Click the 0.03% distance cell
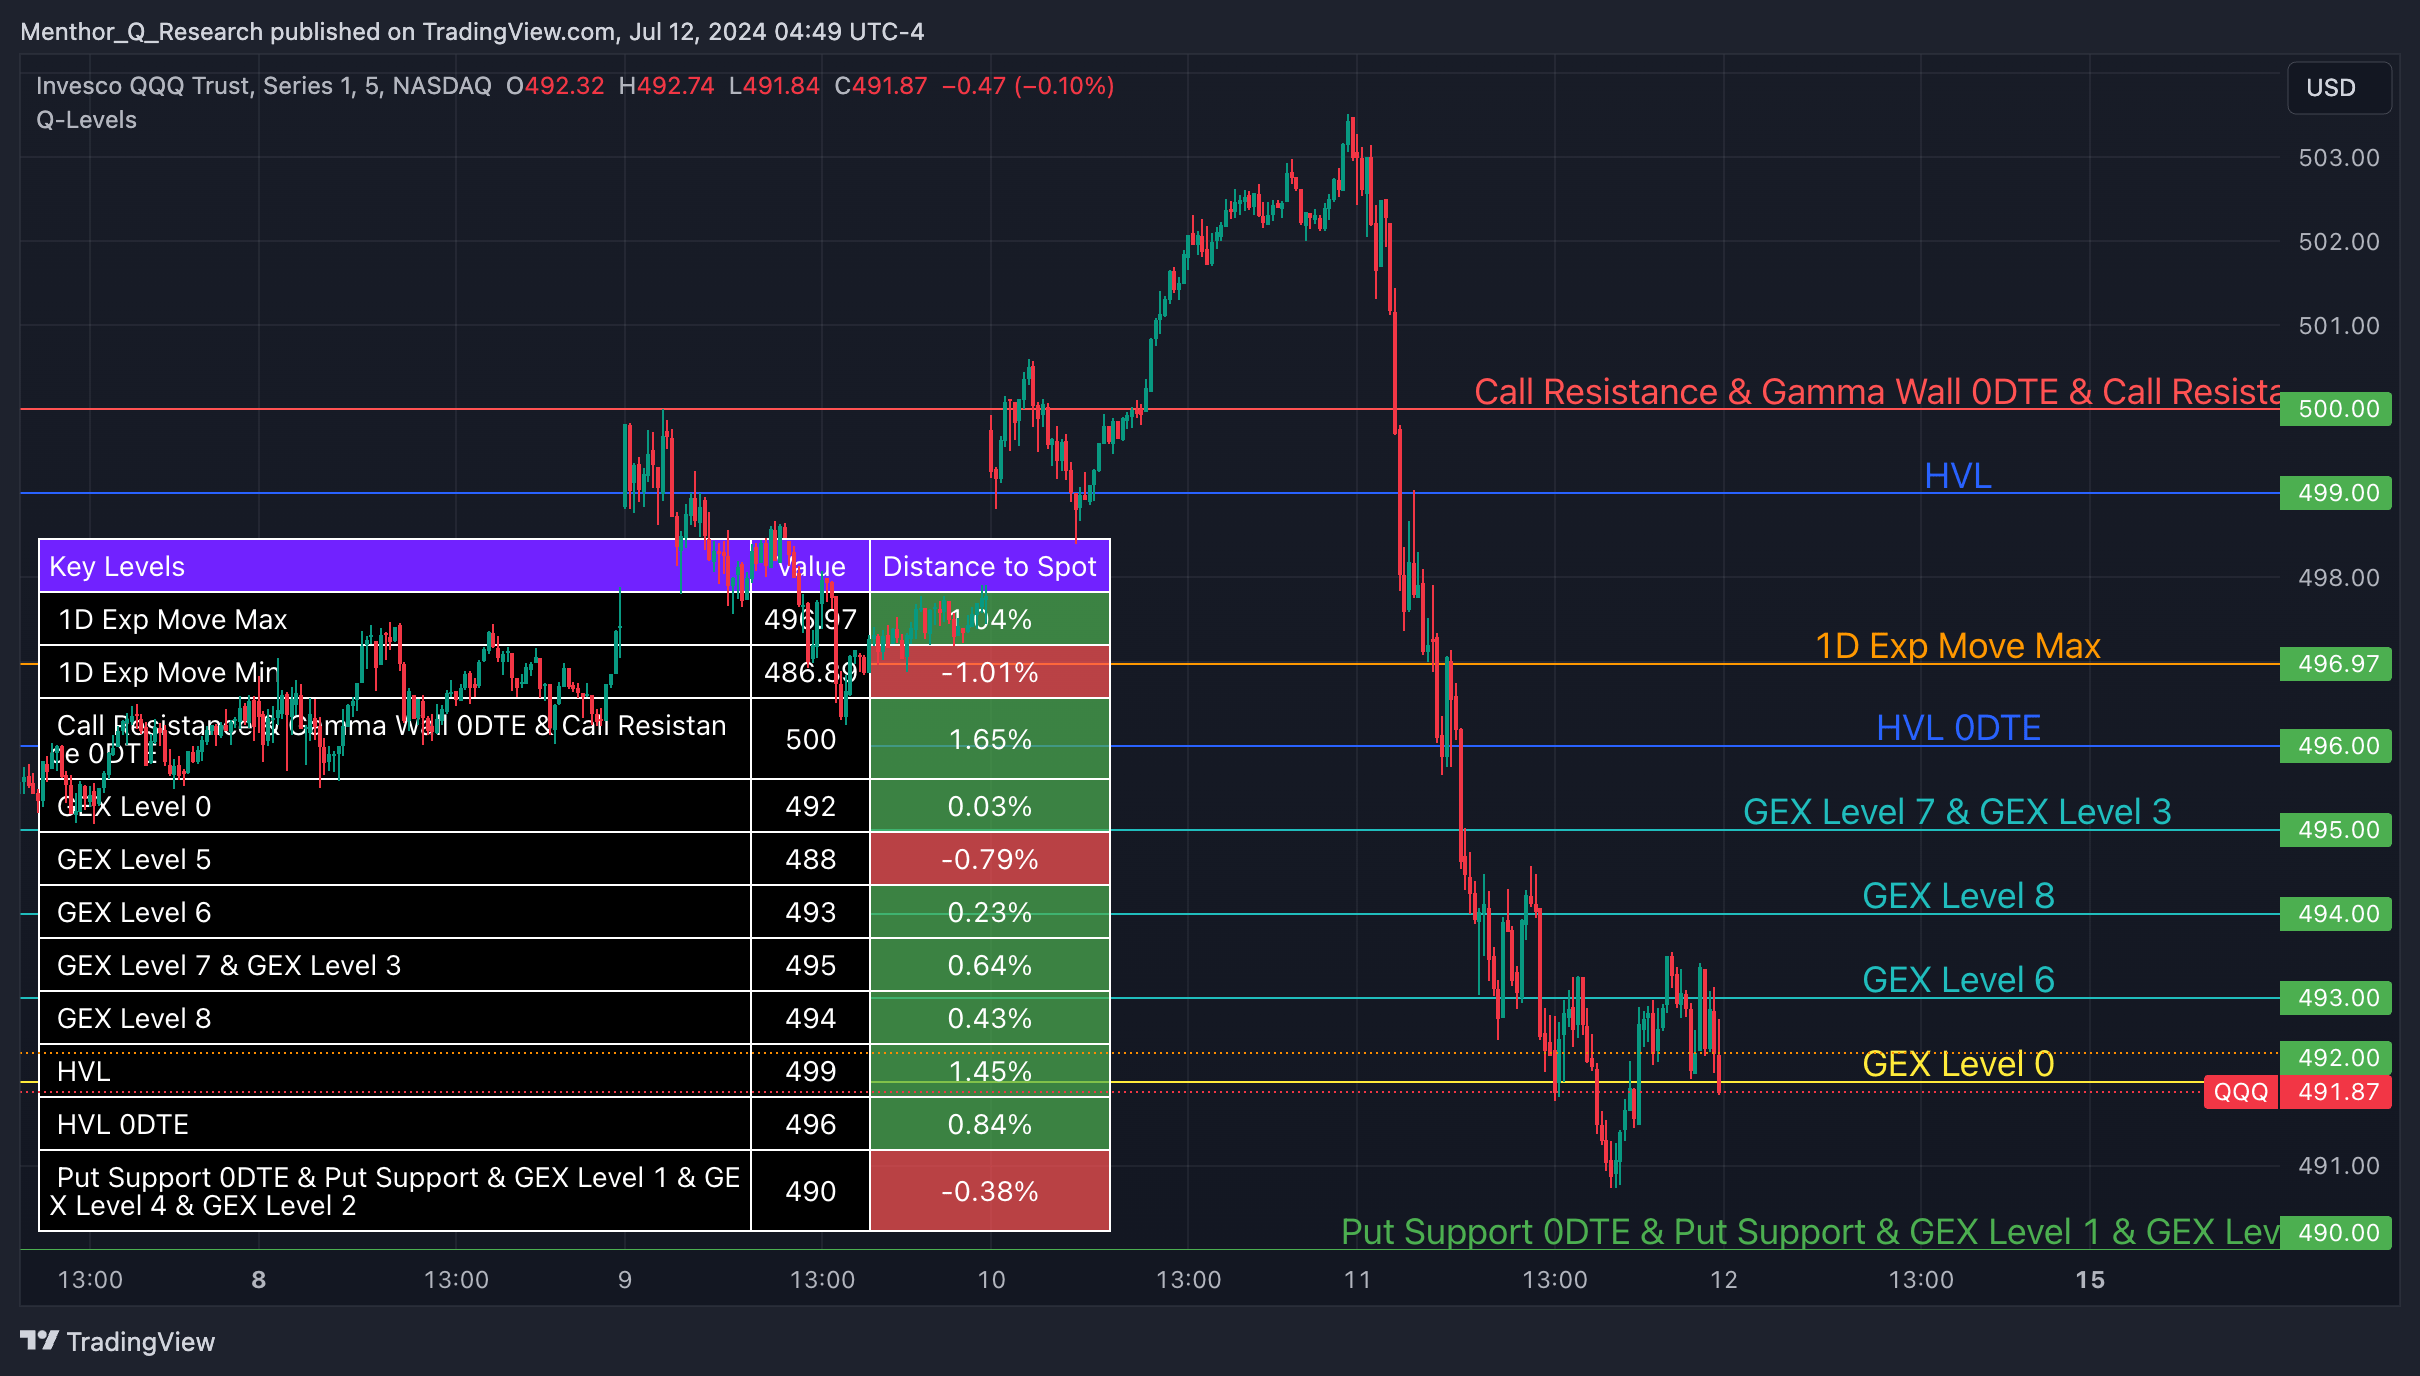The height and width of the screenshot is (1376, 2420). coord(990,807)
